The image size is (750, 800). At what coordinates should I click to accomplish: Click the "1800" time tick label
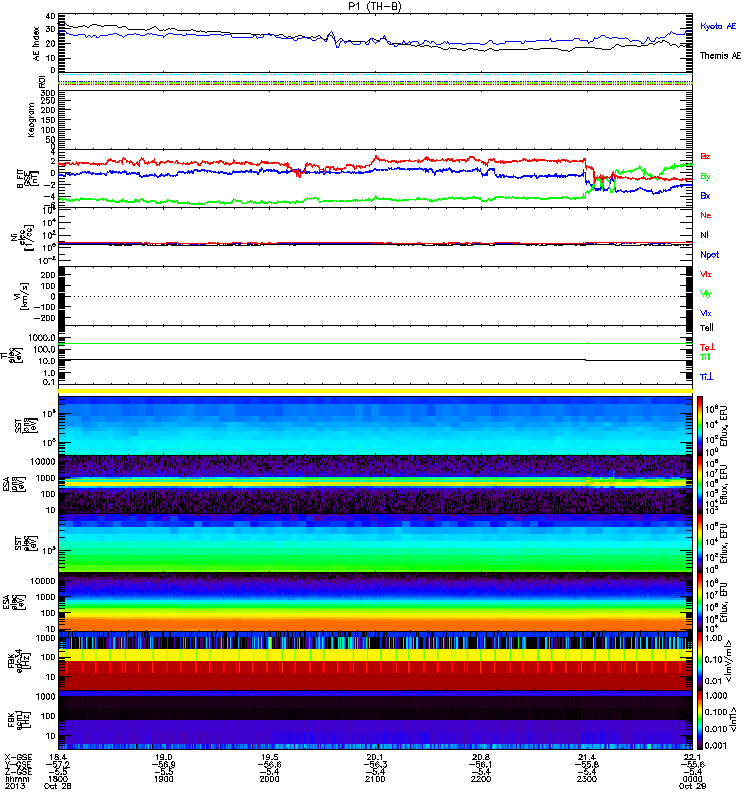point(58,779)
